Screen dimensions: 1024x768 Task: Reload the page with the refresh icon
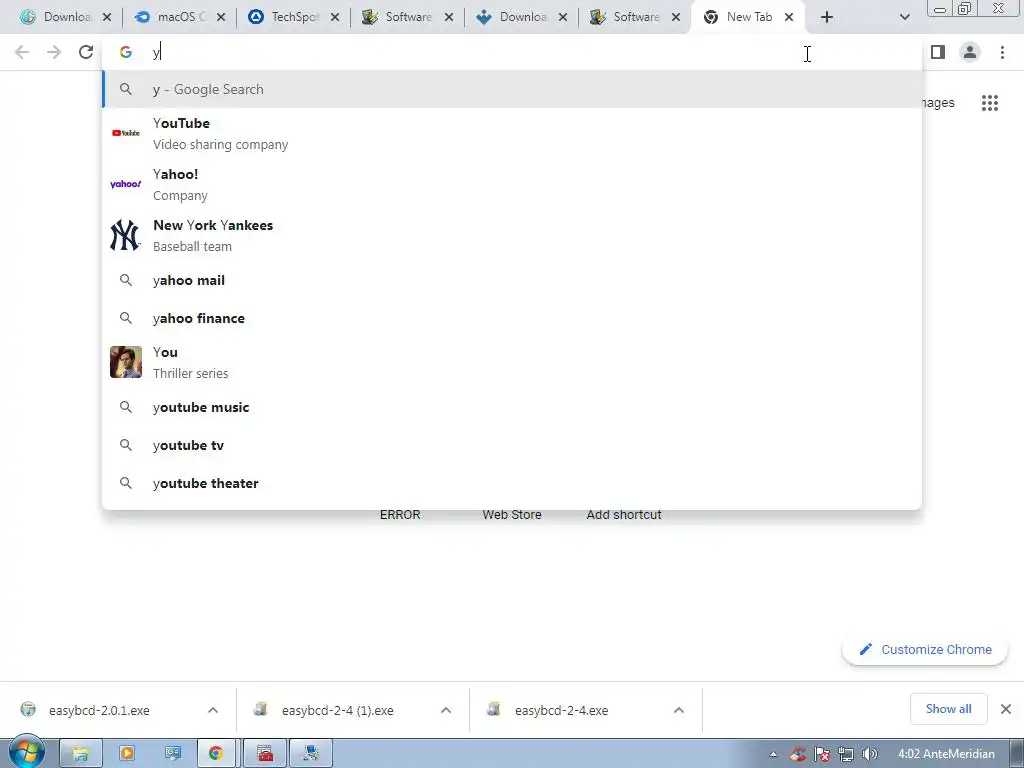(86, 52)
